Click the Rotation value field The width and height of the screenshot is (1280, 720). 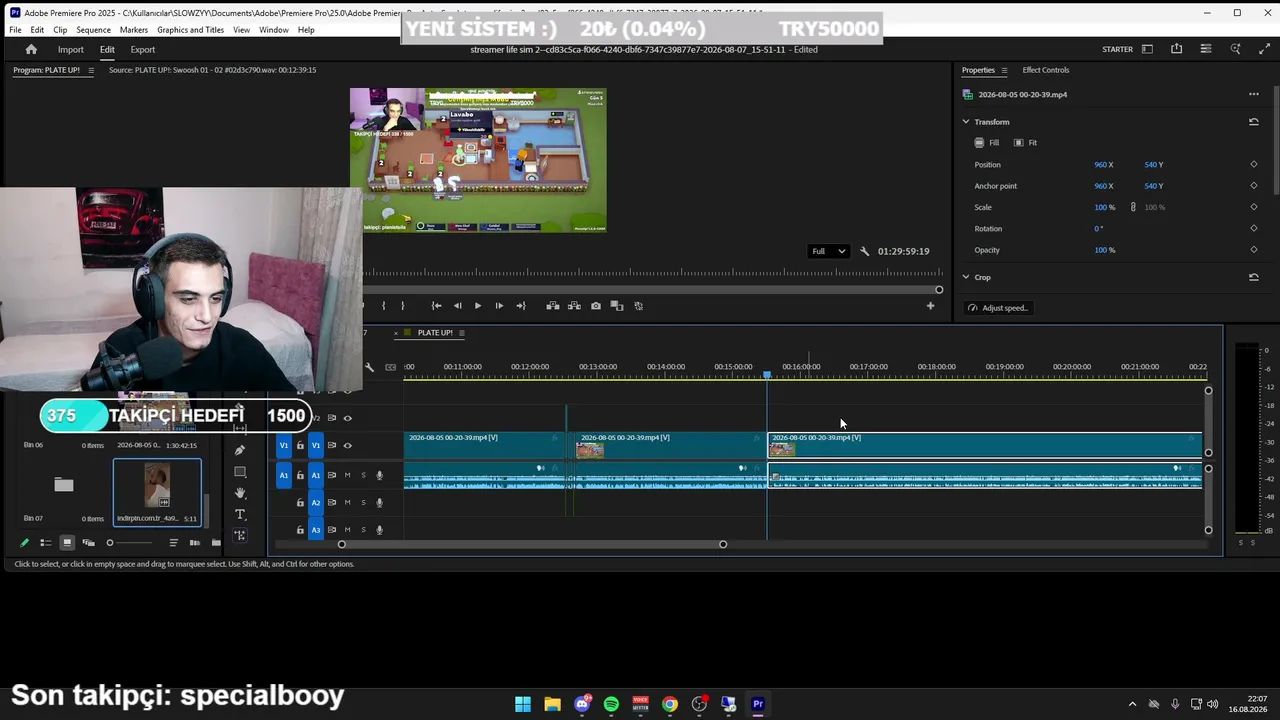point(1098,229)
